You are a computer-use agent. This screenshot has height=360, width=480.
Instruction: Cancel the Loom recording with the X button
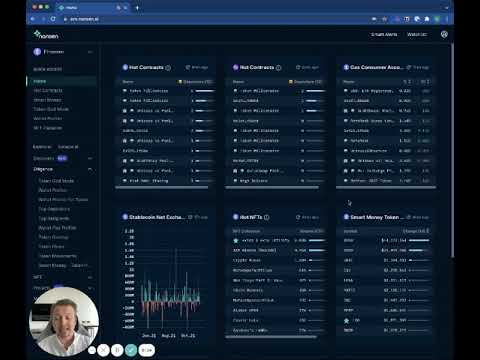click(x=103, y=350)
